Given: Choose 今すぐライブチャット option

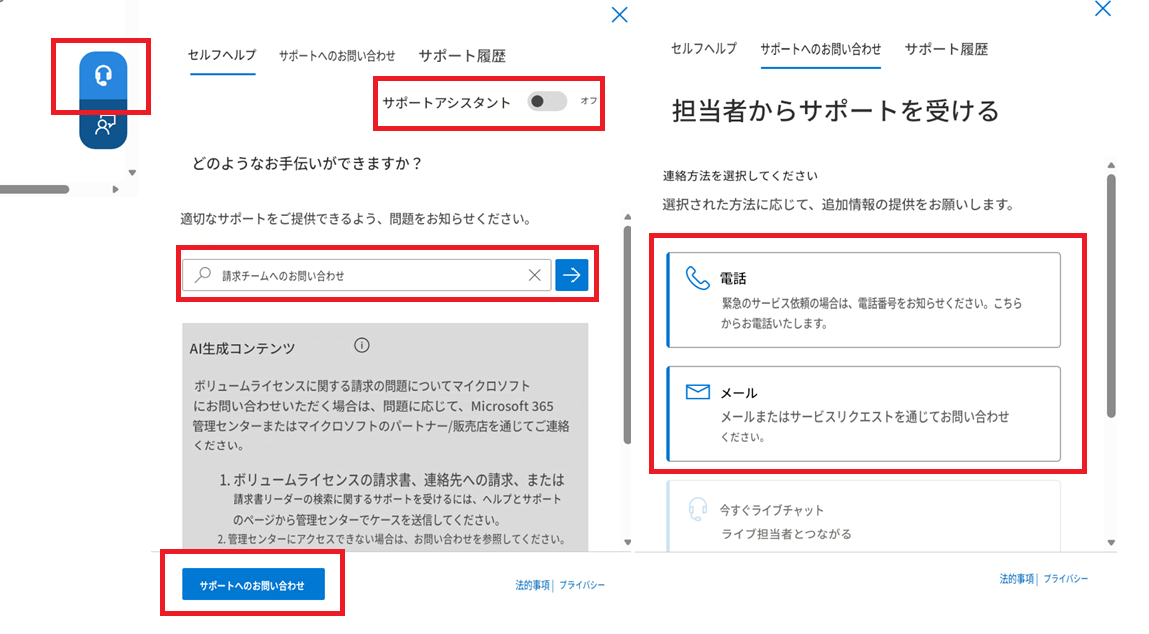Looking at the screenshot, I should click(x=863, y=516).
